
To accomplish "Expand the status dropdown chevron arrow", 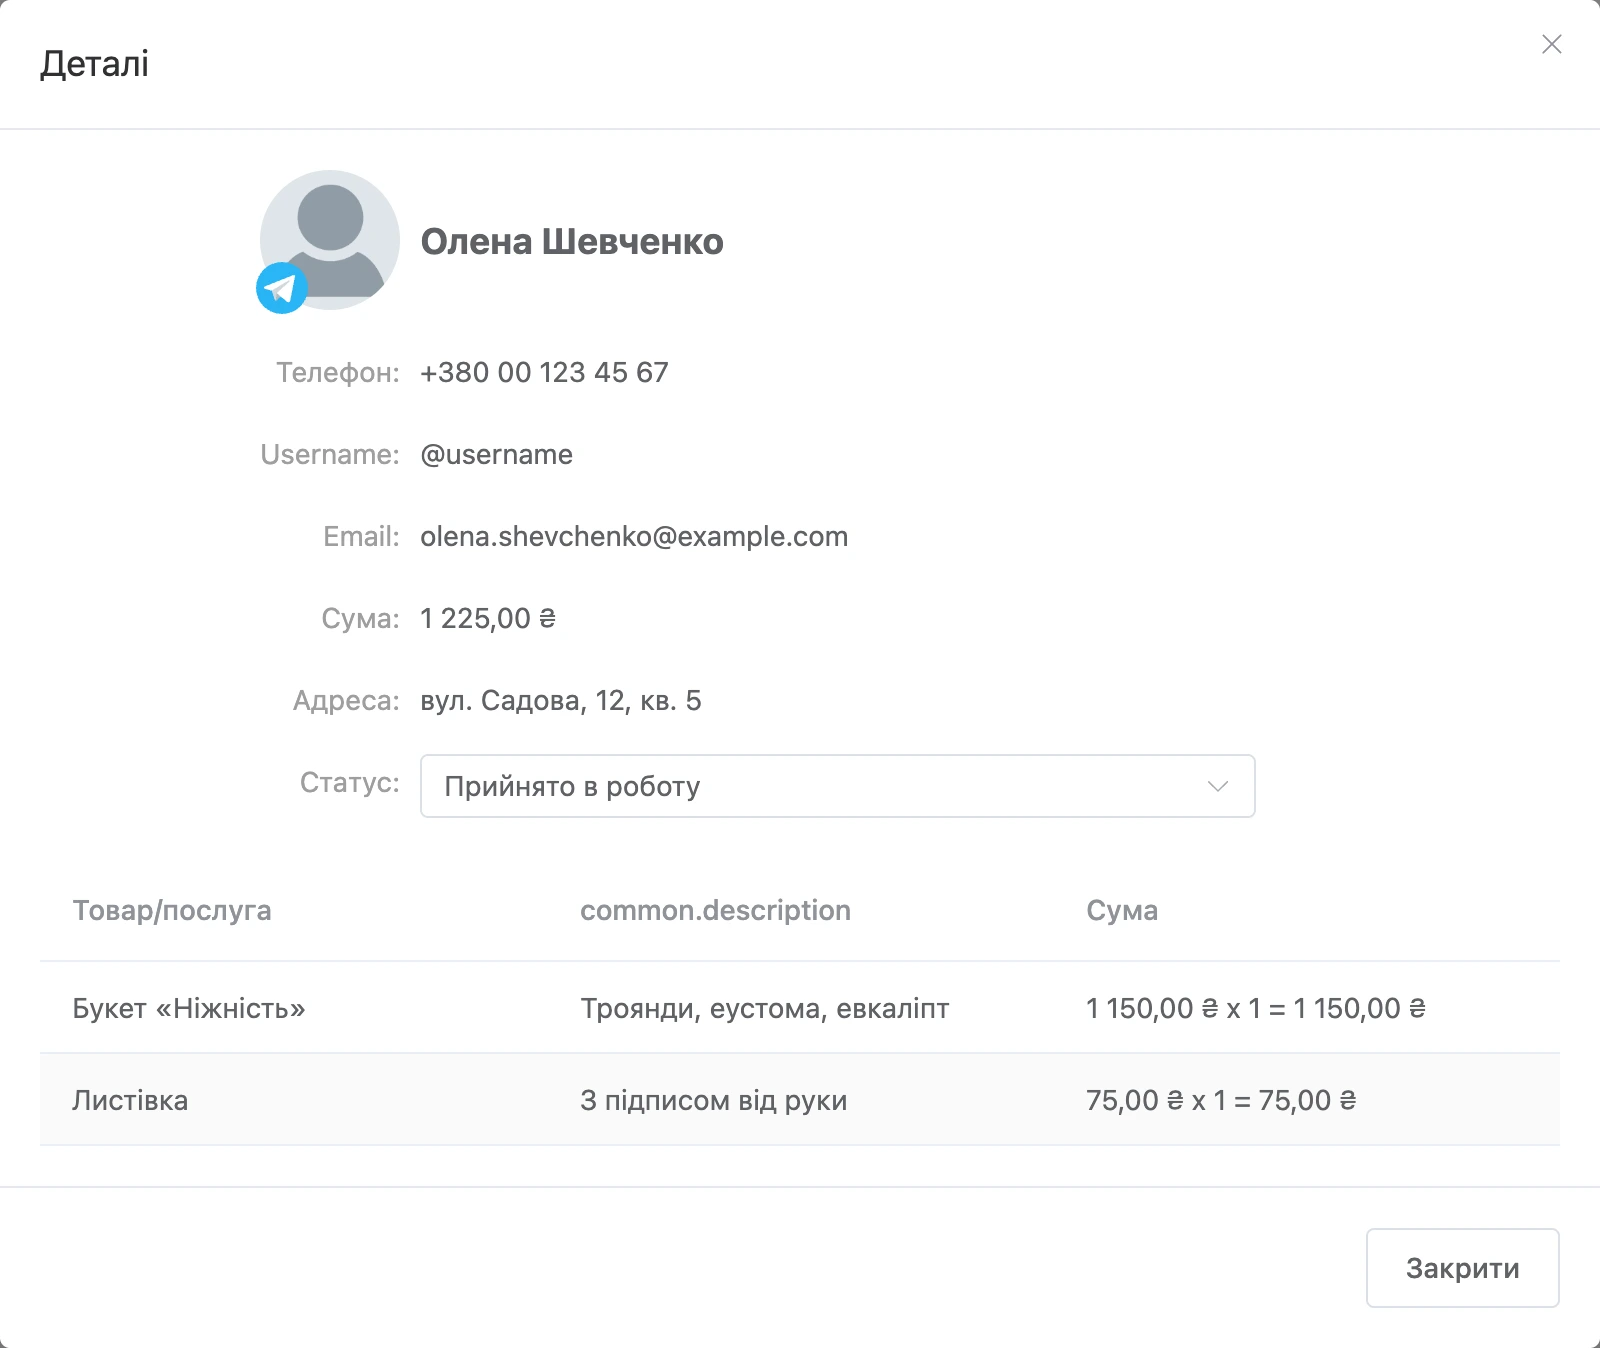I will [x=1218, y=786].
